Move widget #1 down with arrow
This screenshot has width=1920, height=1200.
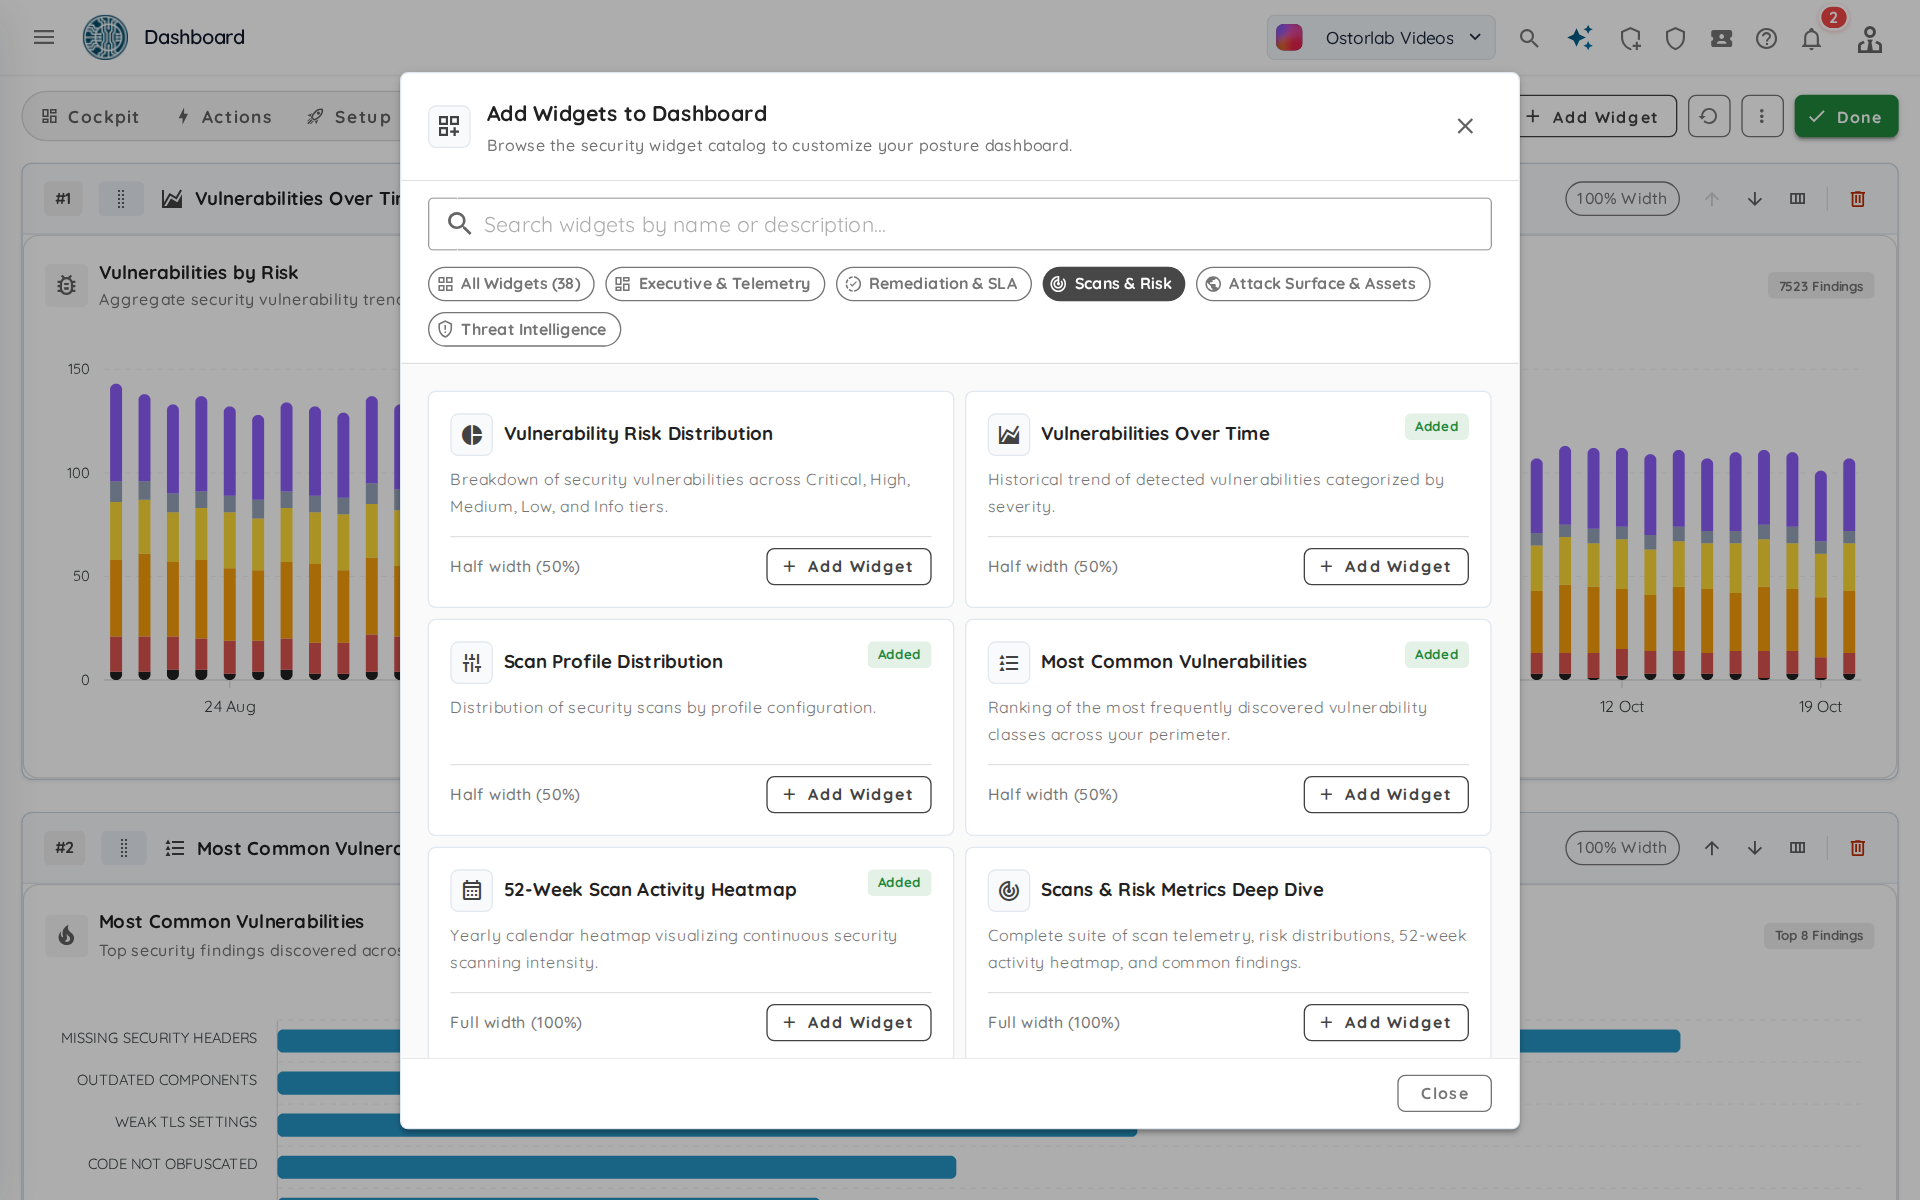click(1755, 199)
